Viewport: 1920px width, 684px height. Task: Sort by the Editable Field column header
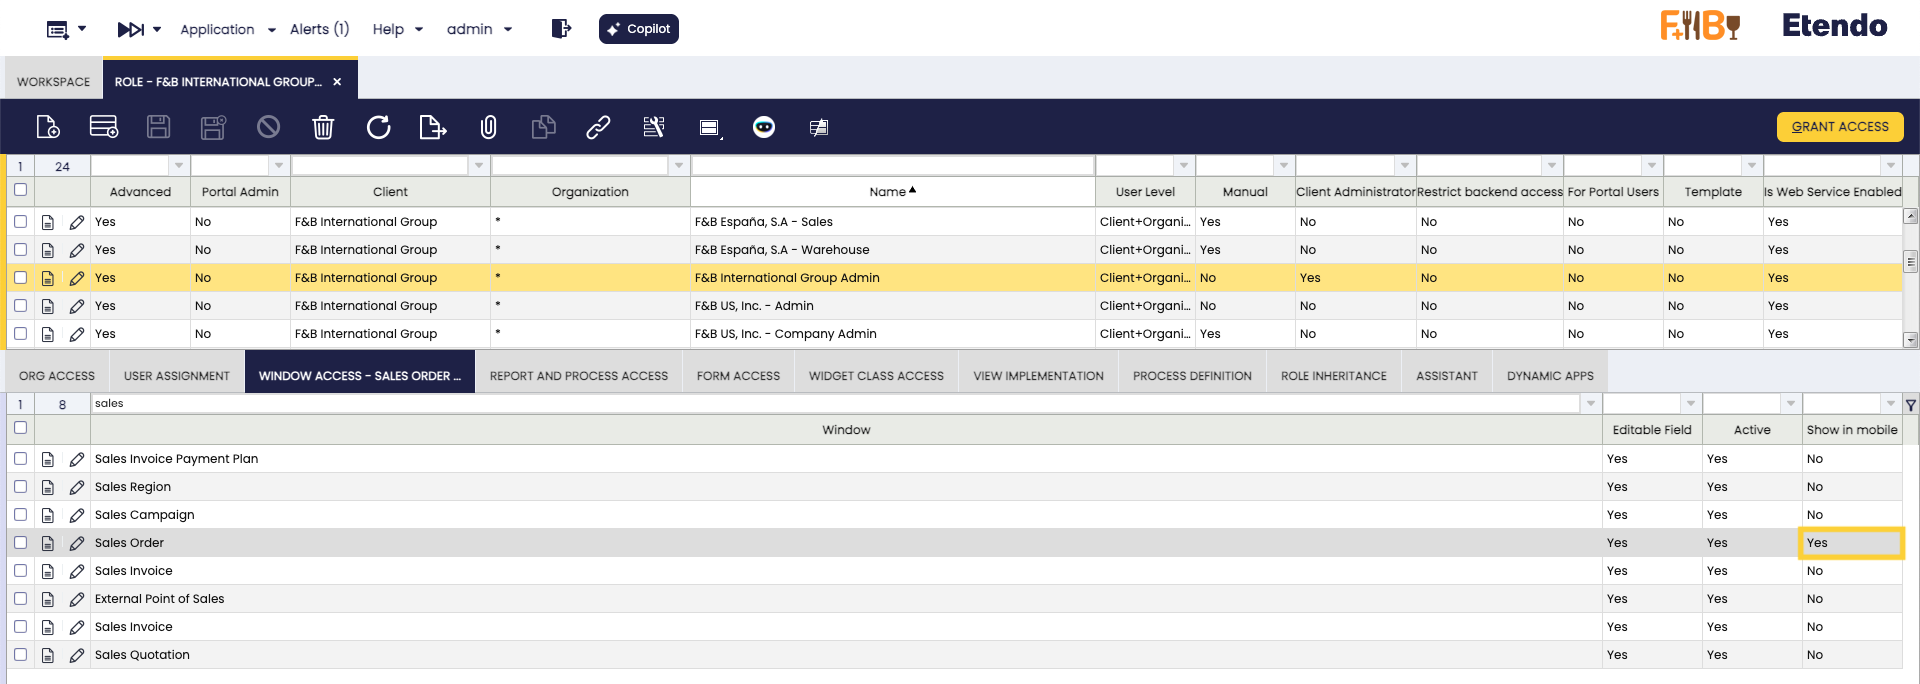tap(1652, 430)
